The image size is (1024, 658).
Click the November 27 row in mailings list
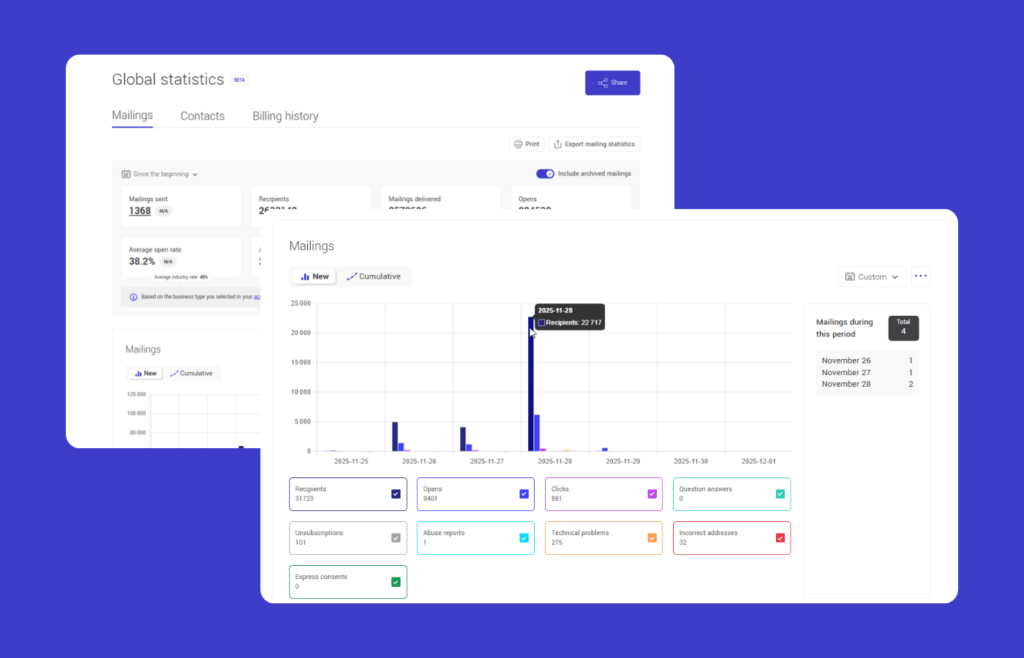click(867, 372)
